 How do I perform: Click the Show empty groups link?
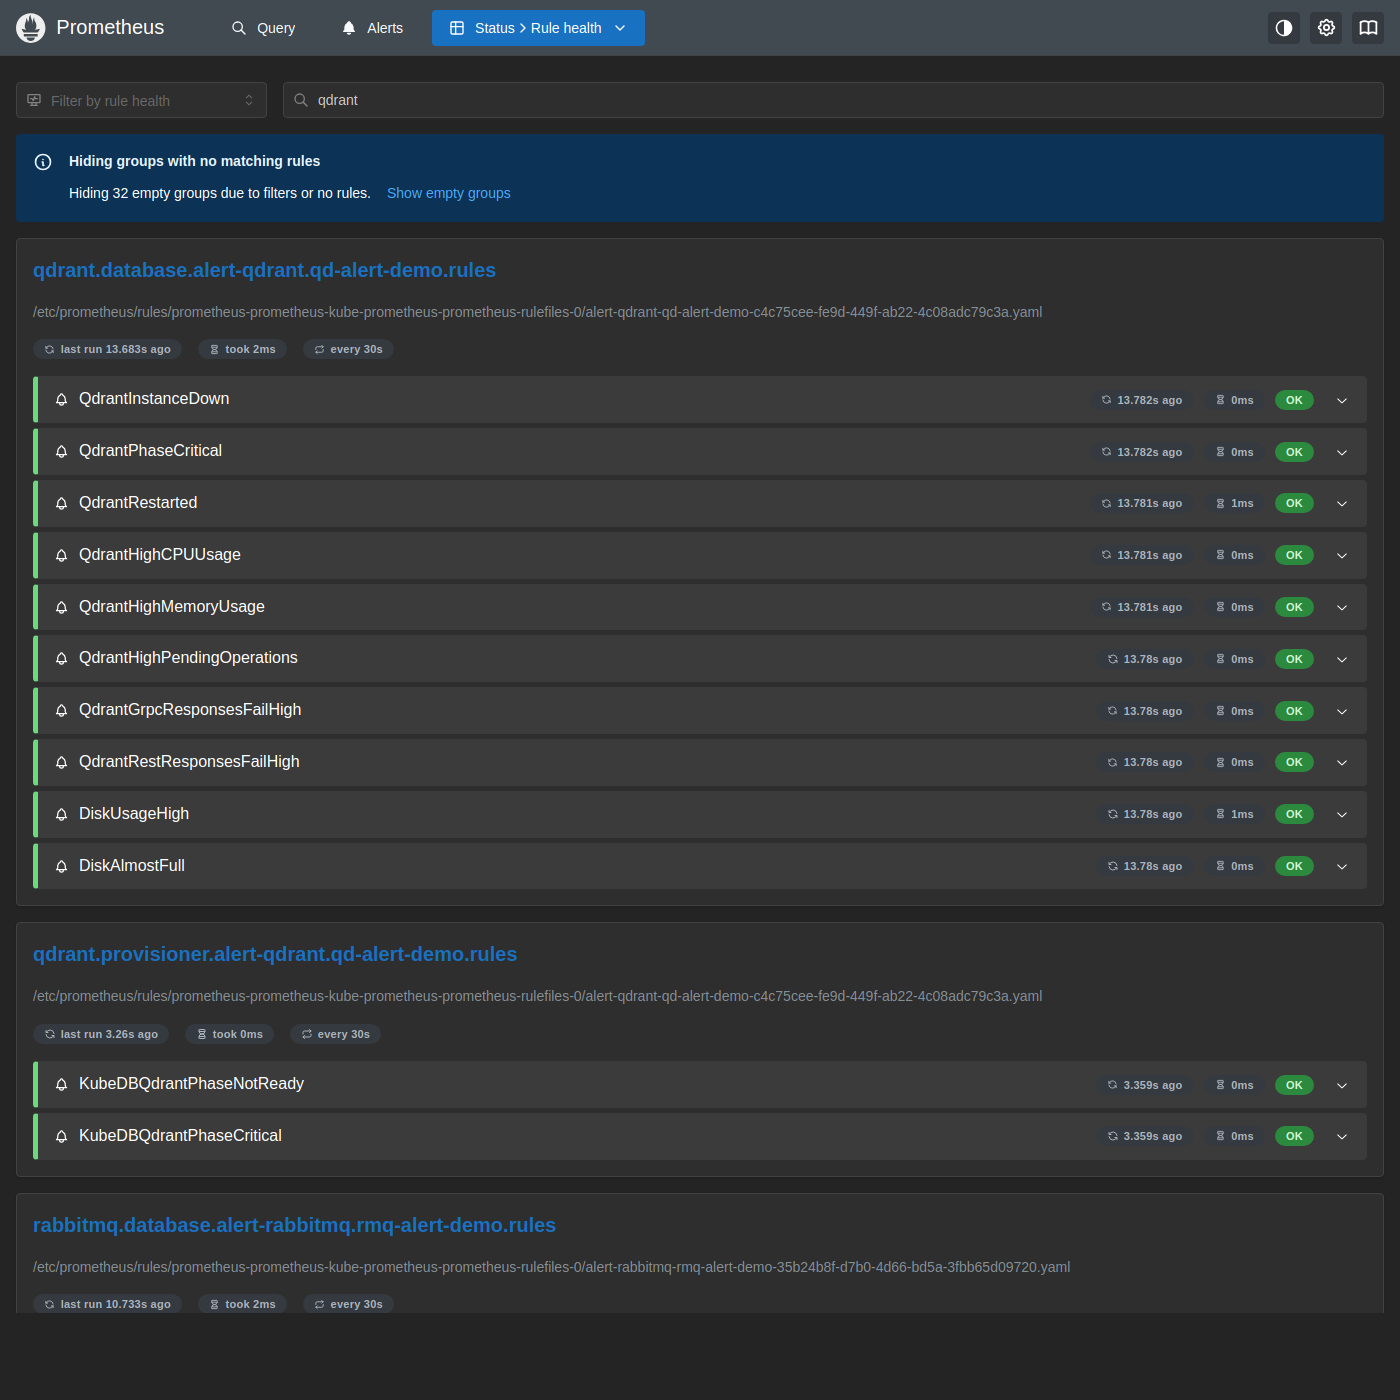(449, 193)
